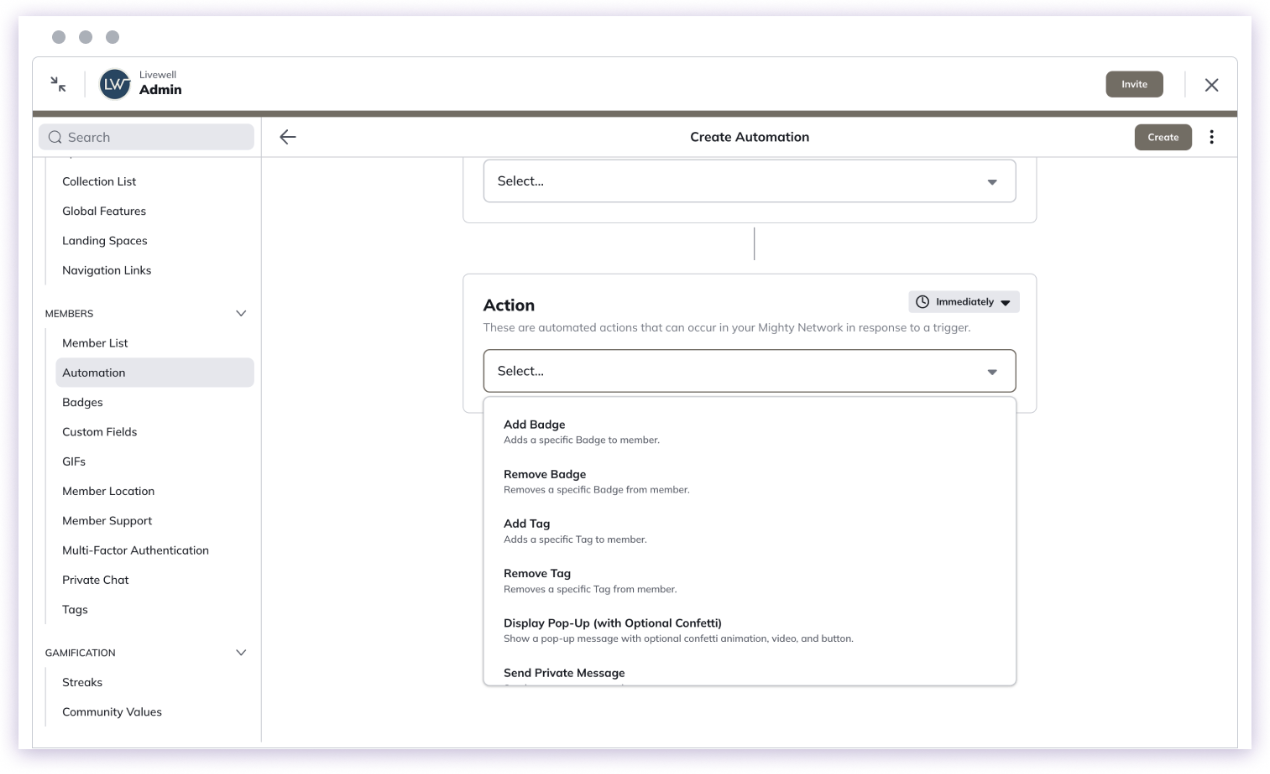Choose Add Badge action

[x=749, y=431]
